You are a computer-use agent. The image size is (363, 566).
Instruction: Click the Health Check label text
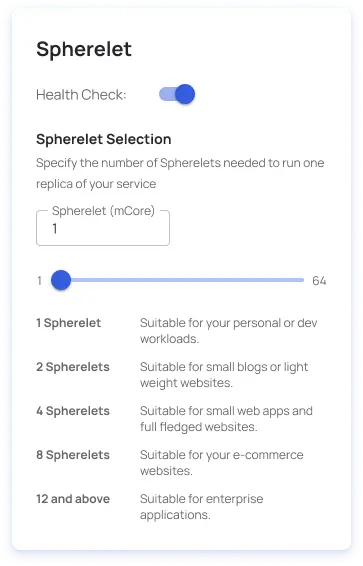pyautogui.click(x=81, y=95)
